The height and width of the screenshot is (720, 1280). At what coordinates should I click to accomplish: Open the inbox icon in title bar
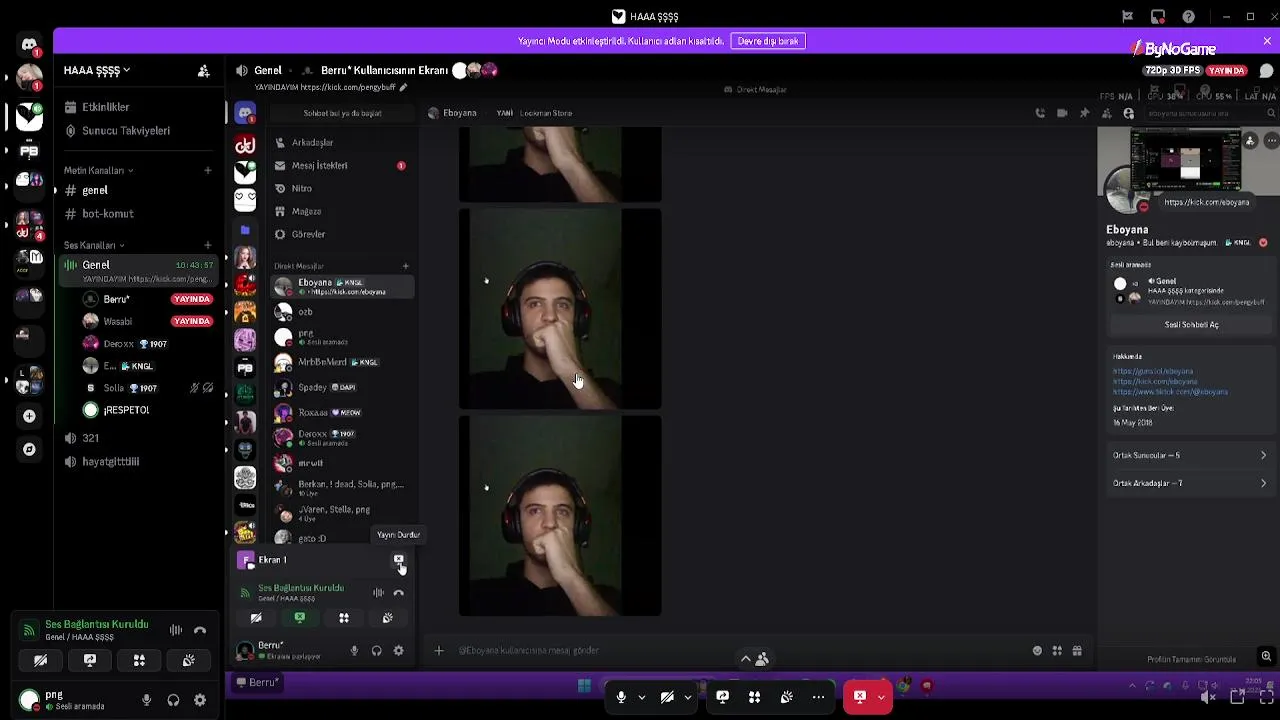tap(1158, 16)
